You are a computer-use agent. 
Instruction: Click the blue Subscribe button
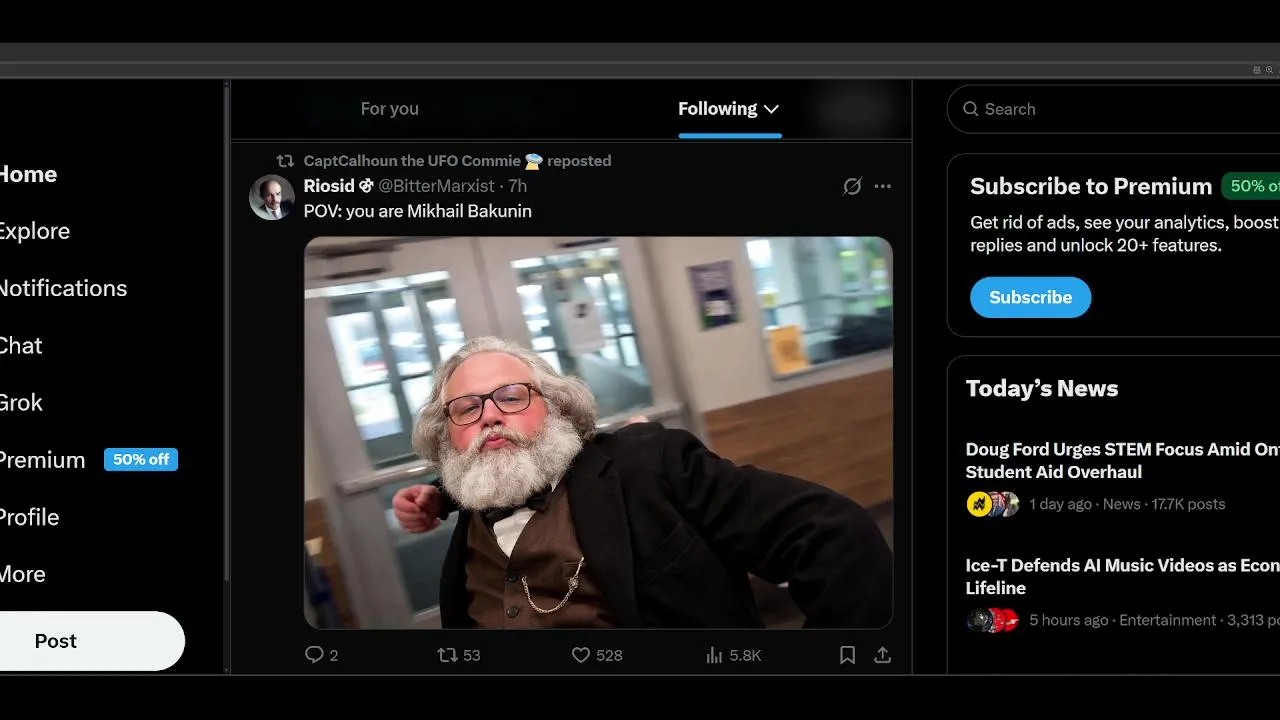[1030, 297]
